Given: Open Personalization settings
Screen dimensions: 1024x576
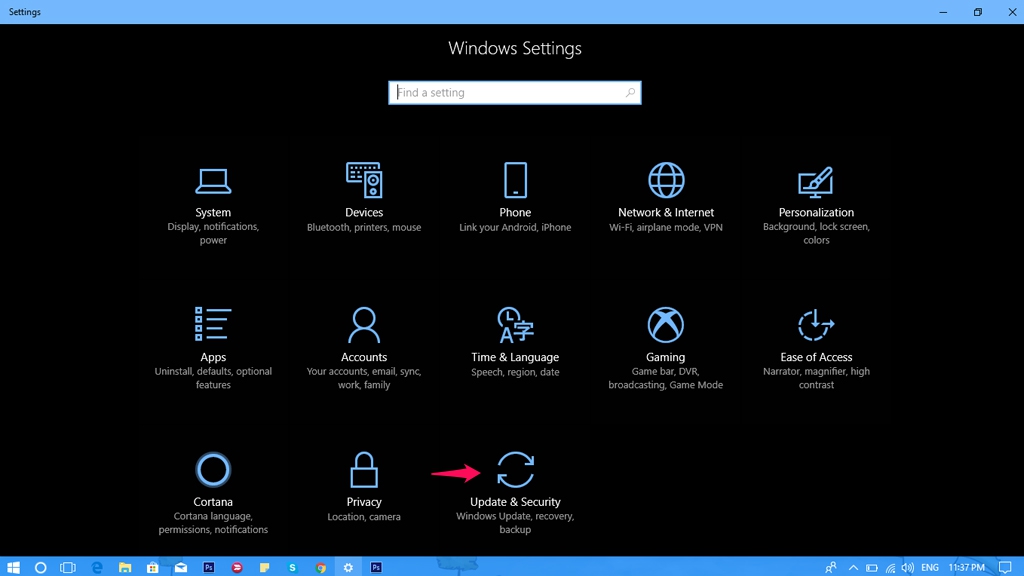Looking at the screenshot, I should click(x=816, y=205).
